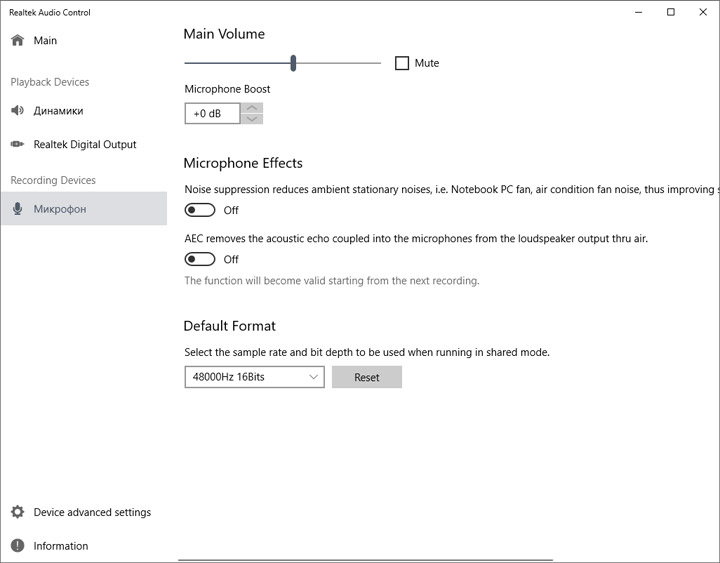Click the Reset default format button

click(x=367, y=377)
